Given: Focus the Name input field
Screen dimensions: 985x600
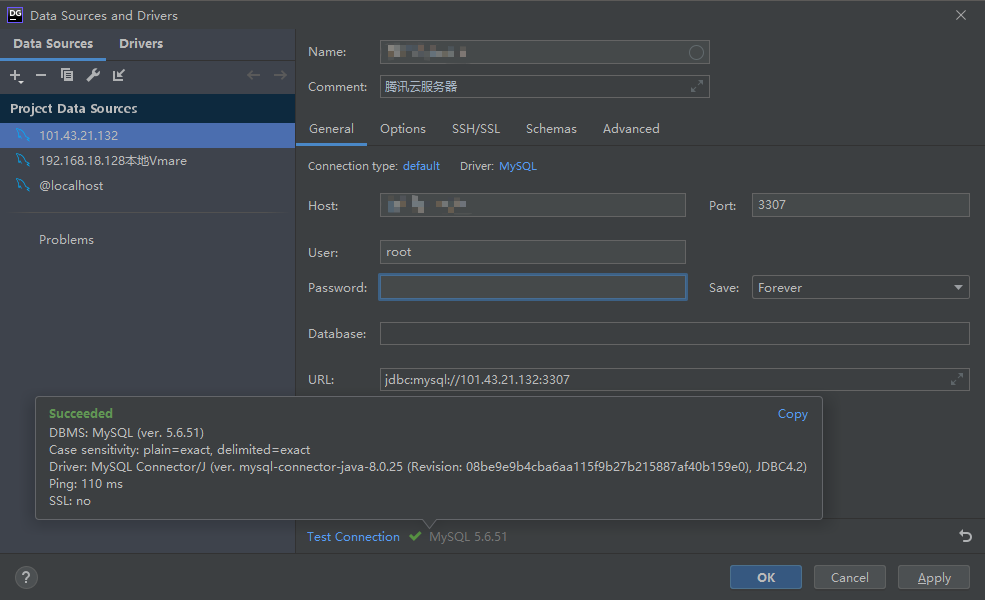Looking at the screenshot, I should click(x=545, y=52).
